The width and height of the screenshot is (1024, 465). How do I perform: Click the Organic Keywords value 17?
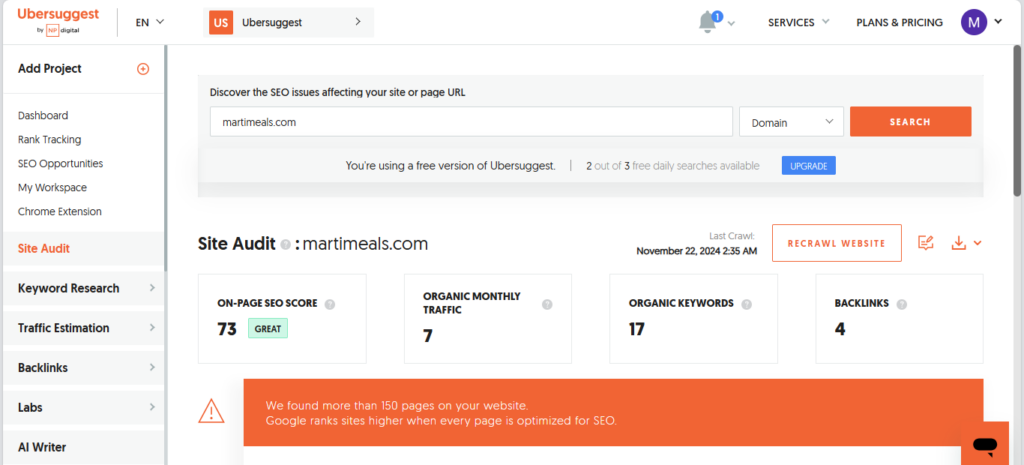[637, 329]
